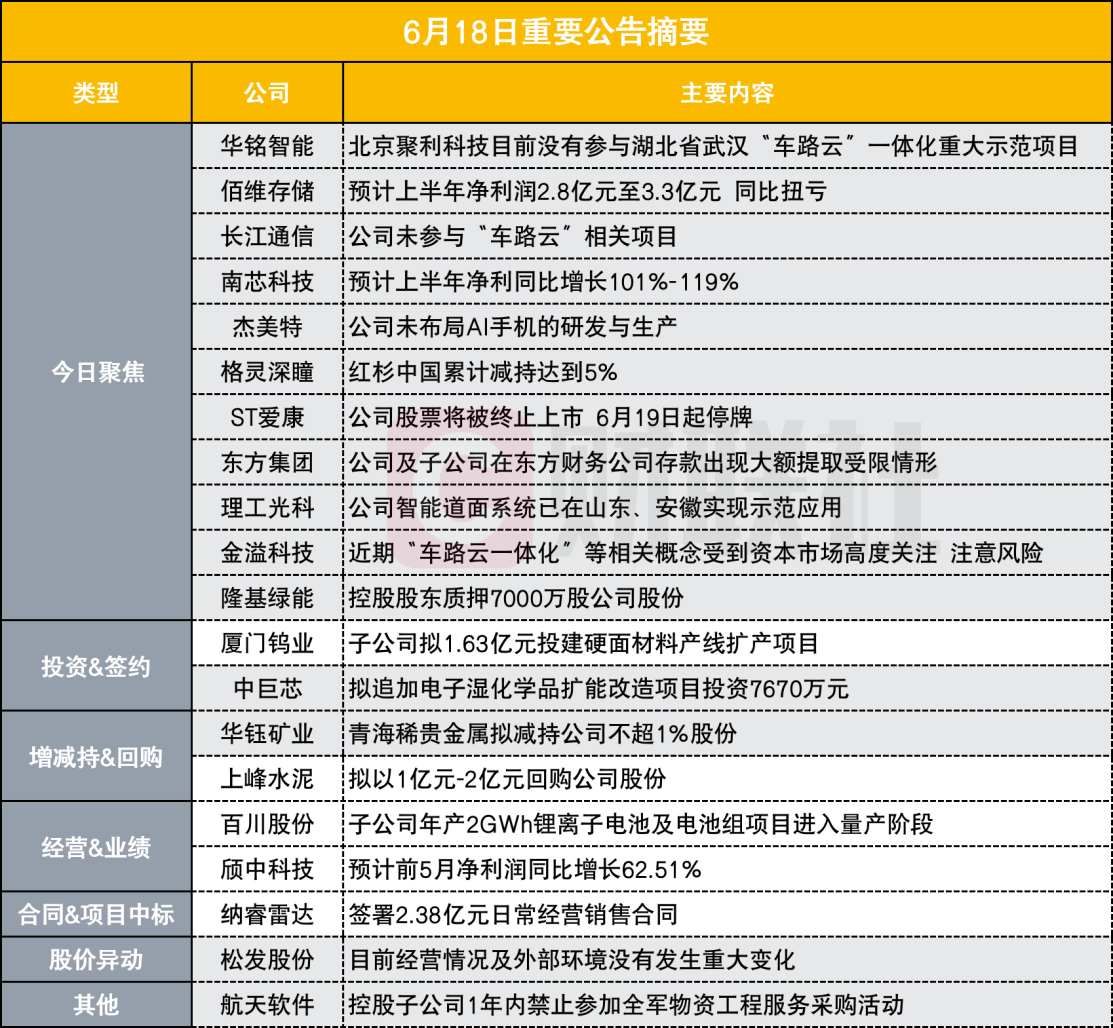Select company cell 金溢科技
The width and height of the screenshot is (1113, 1028).
tap(268, 553)
